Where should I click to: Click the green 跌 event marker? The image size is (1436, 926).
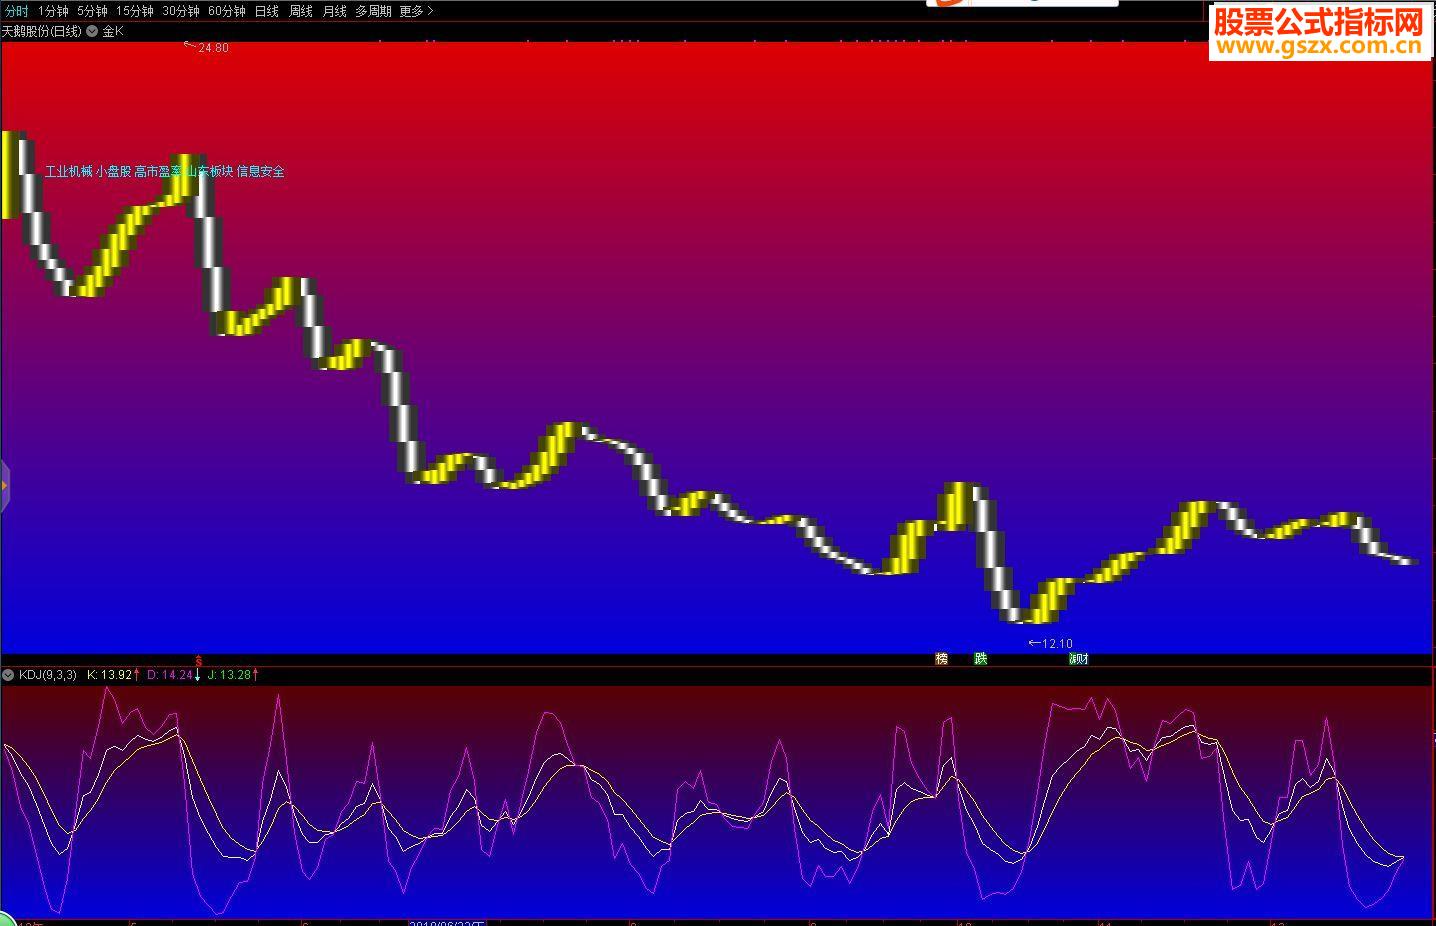pyautogui.click(x=981, y=658)
